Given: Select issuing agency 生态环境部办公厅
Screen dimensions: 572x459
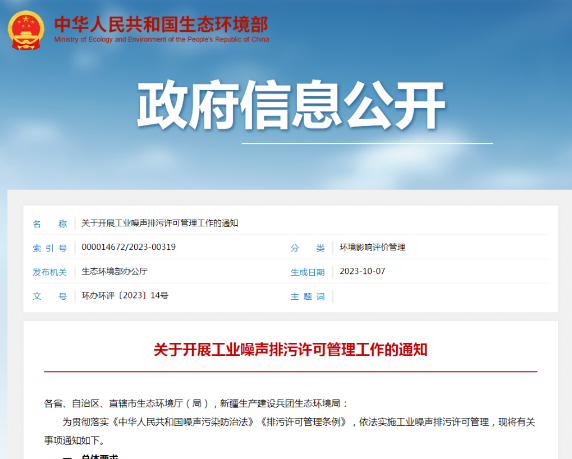Looking at the screenshot, I should [x=115, y=271].
